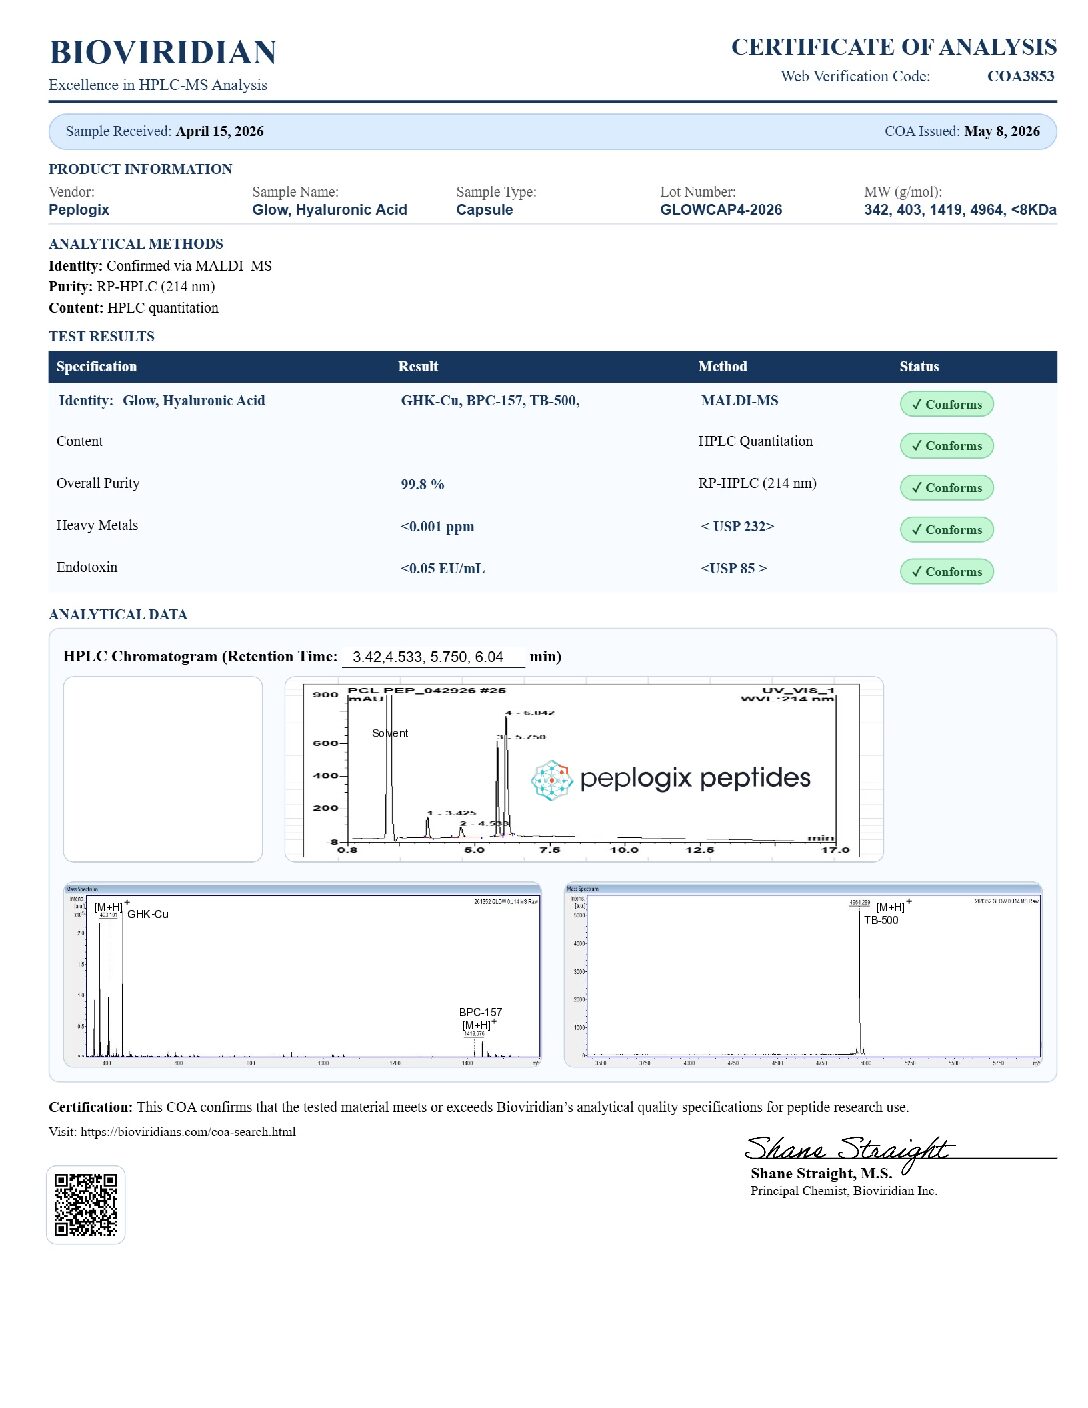Click the HPLC chromatogram image
The height and width of the screenshot is (1408, 1088).
[584, 769]
